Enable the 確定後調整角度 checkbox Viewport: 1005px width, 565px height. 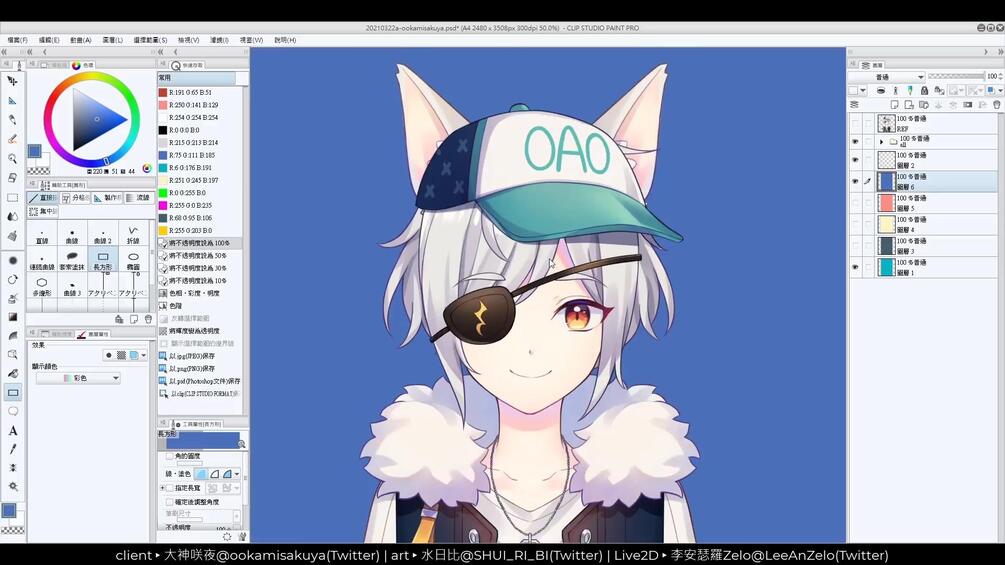[170, 502]
